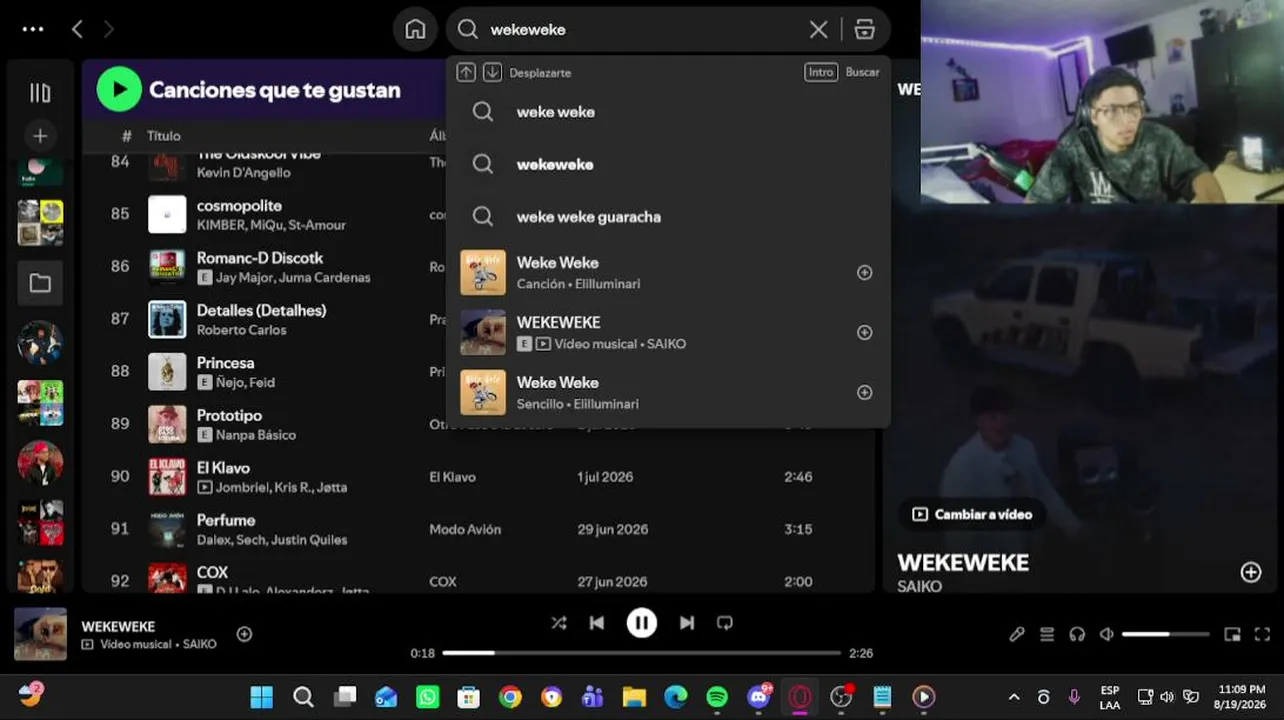
Task: Show lyrics with the microphone icon
Action: pos(1017,634)
